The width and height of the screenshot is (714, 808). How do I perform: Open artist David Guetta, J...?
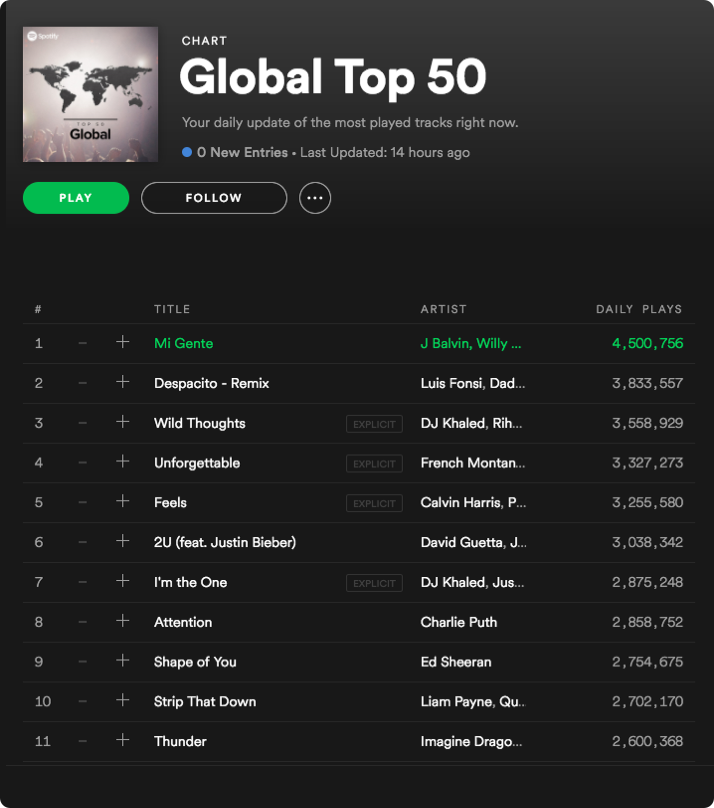pos(473,542)
